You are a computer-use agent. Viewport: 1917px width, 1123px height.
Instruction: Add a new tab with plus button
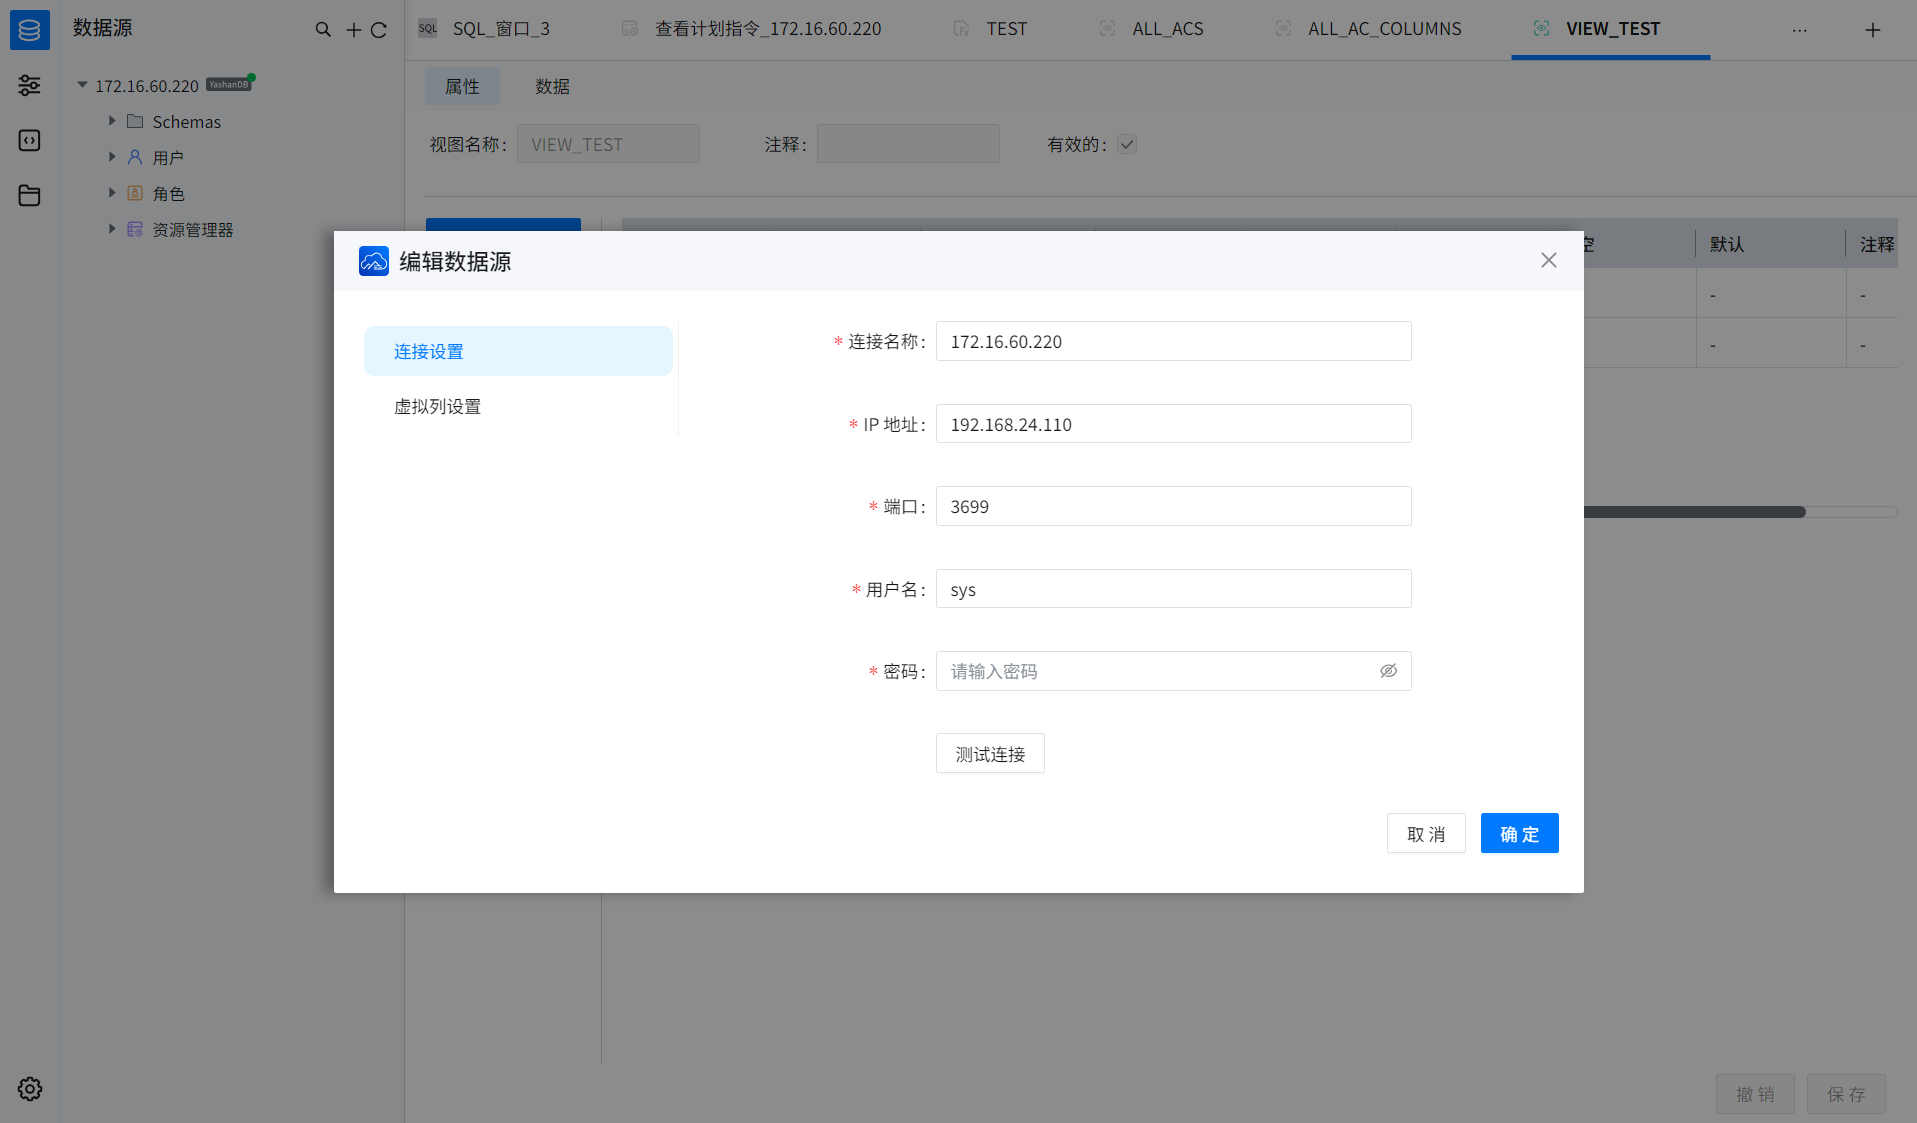tap(1873, 30)
